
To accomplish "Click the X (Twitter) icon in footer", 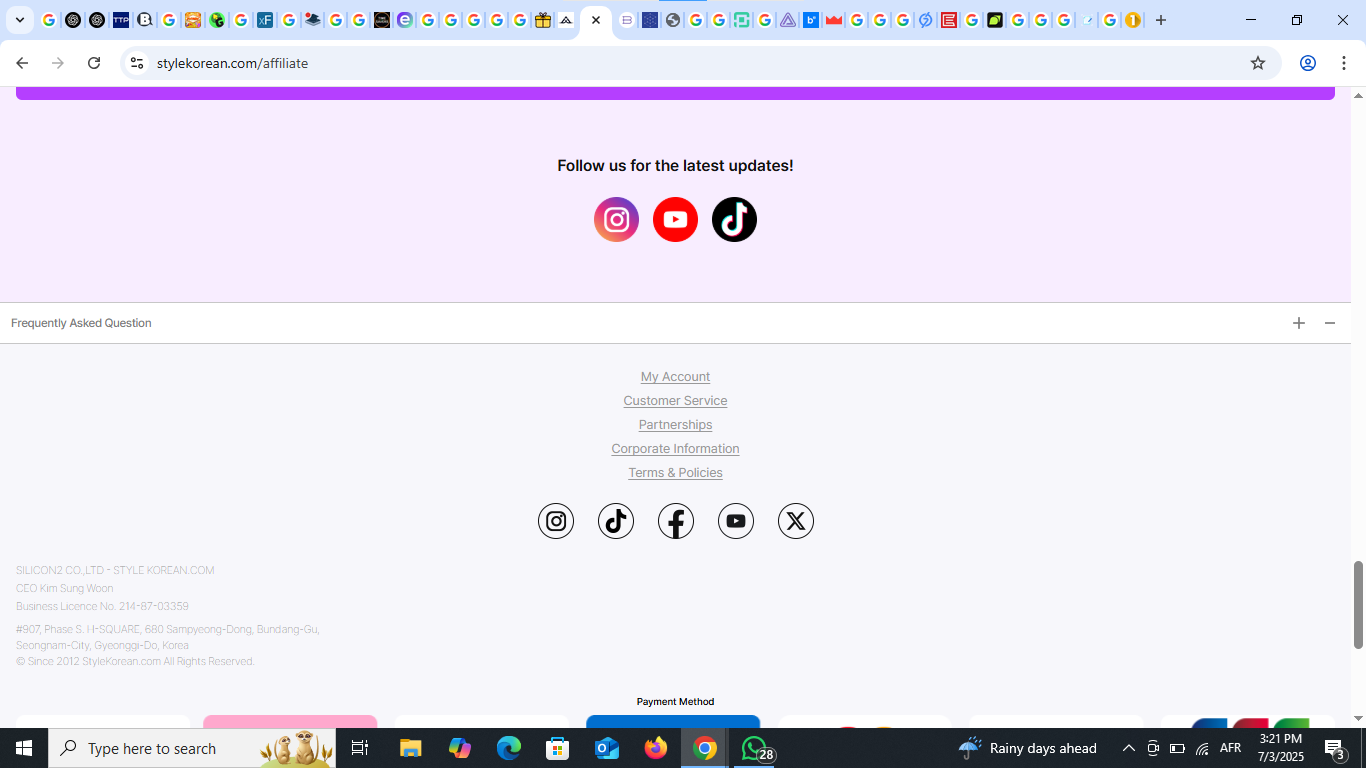I will click(x=796, y=521).
